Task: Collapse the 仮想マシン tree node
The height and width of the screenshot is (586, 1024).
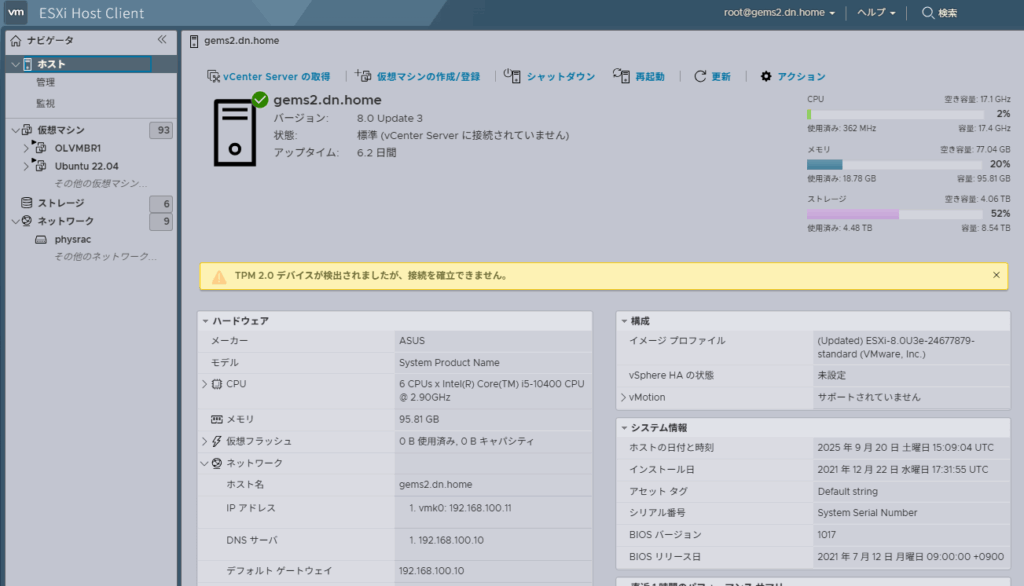Action: [16, 130]
